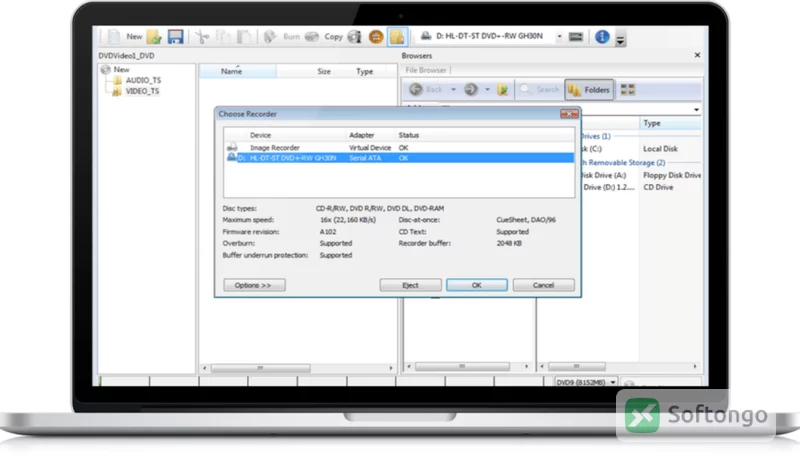This screenshot has width=800, height=456.
Task: Switch to the File Browser tab
Action: point(426,70)
